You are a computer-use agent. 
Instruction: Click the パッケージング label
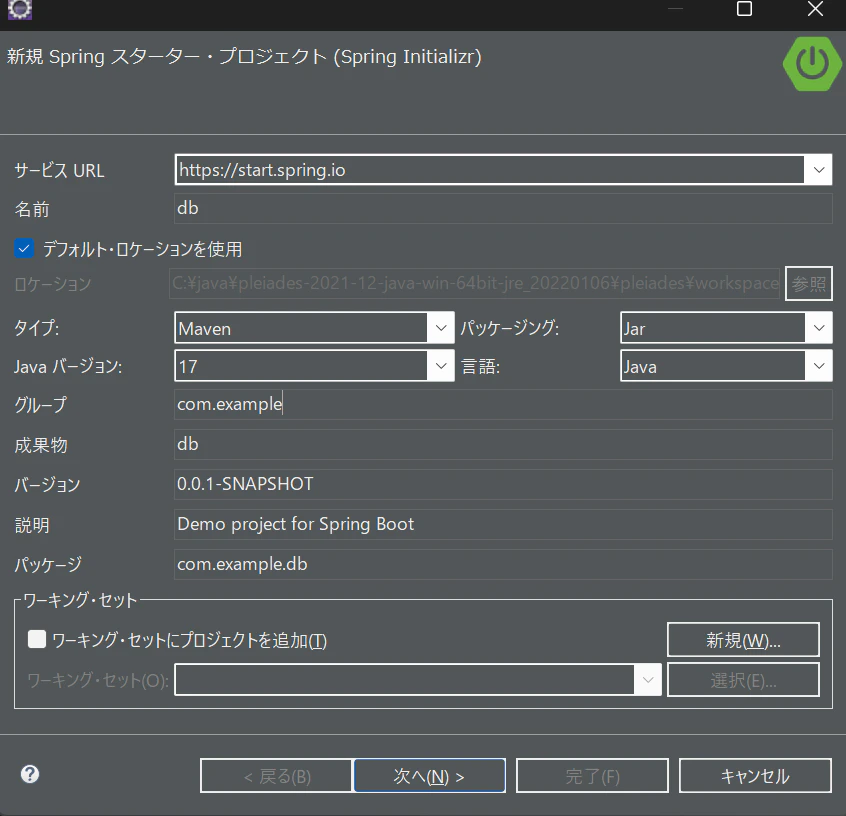point(510,328)
